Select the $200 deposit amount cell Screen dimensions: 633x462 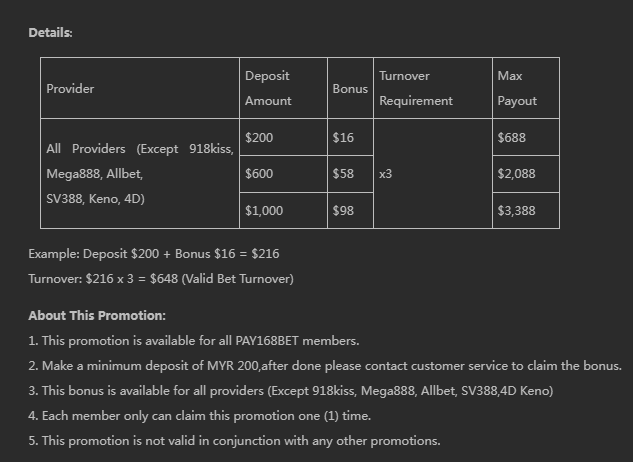(x=259, y=138)
